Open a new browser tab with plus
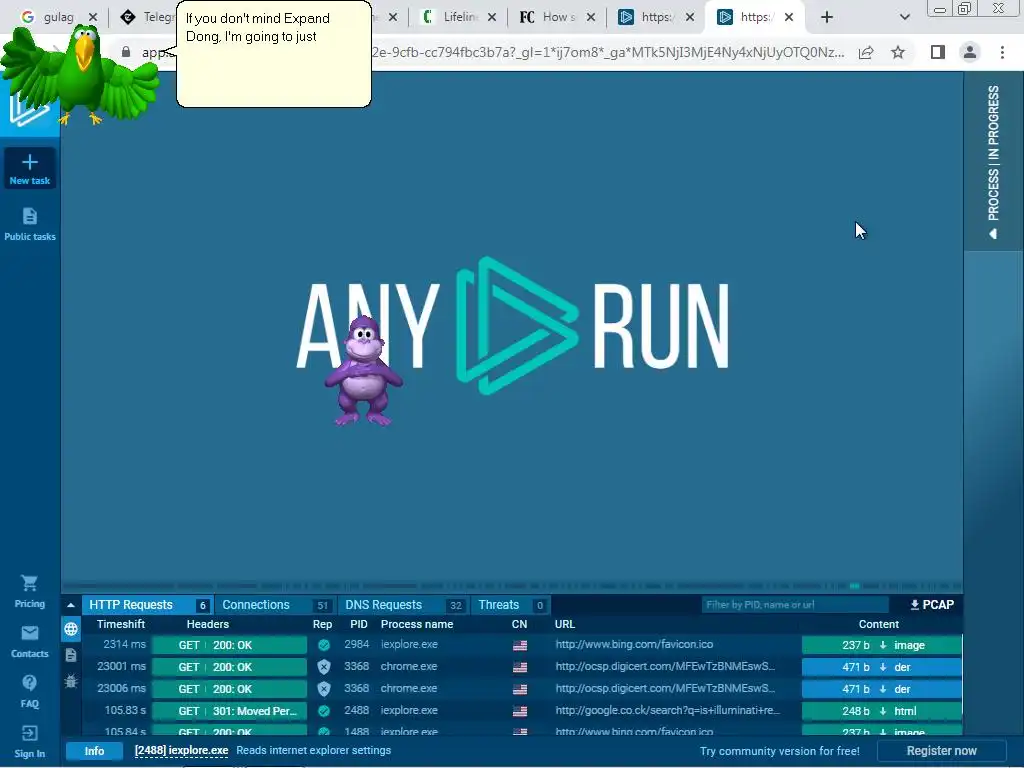Image resolution: width=1024 pixels, height=768 pixels. 827,17
